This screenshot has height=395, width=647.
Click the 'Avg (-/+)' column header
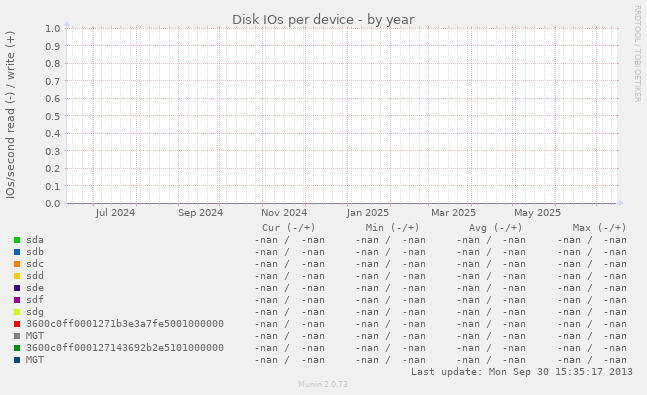pos(496,228)
